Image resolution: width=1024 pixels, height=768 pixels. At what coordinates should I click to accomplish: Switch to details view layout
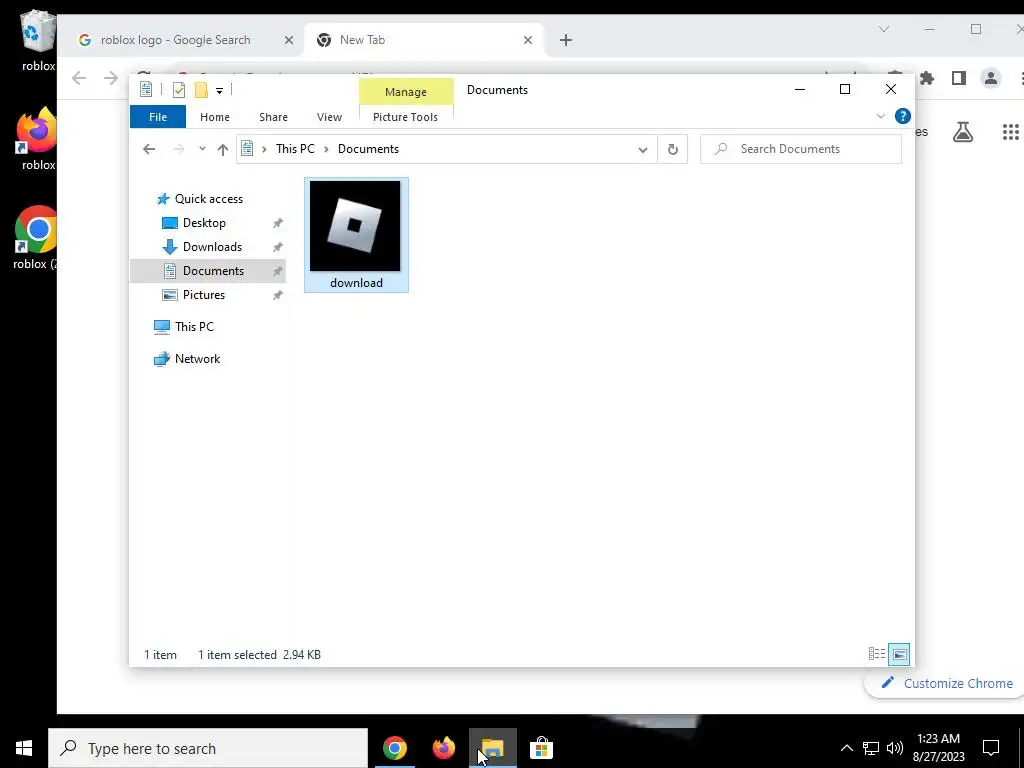click(x=877, y=654)
